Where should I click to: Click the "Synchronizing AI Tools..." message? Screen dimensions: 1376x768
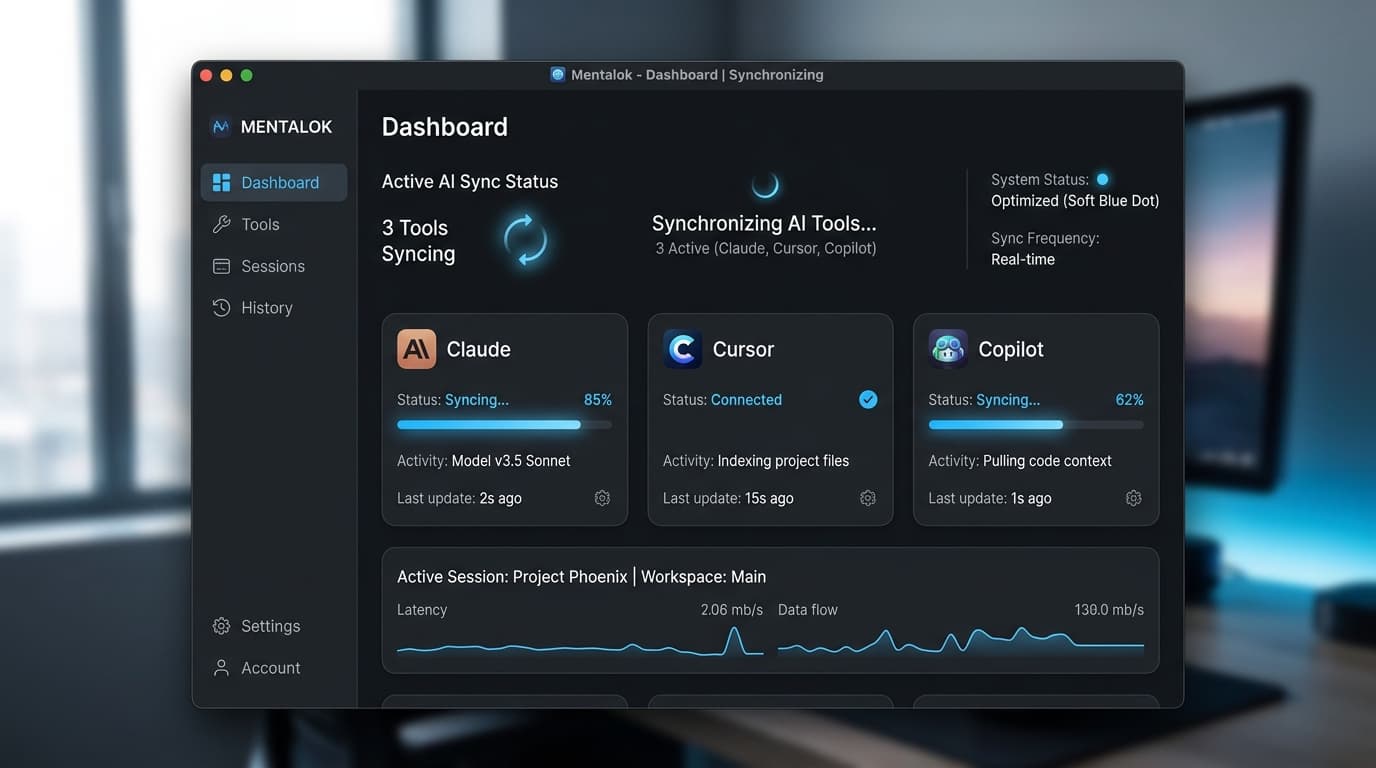(764, 224)
